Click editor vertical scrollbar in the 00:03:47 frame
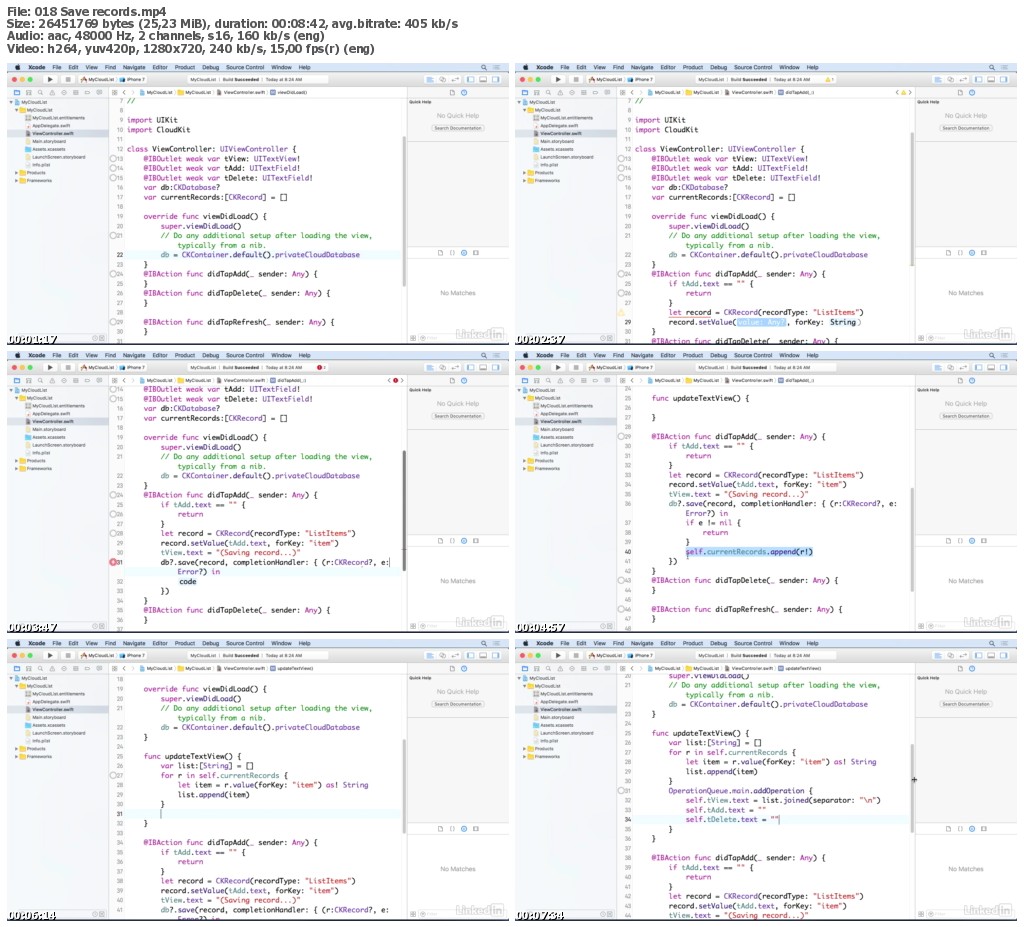The height and width of the screenshot is (927, 1024). pos(404,510)
